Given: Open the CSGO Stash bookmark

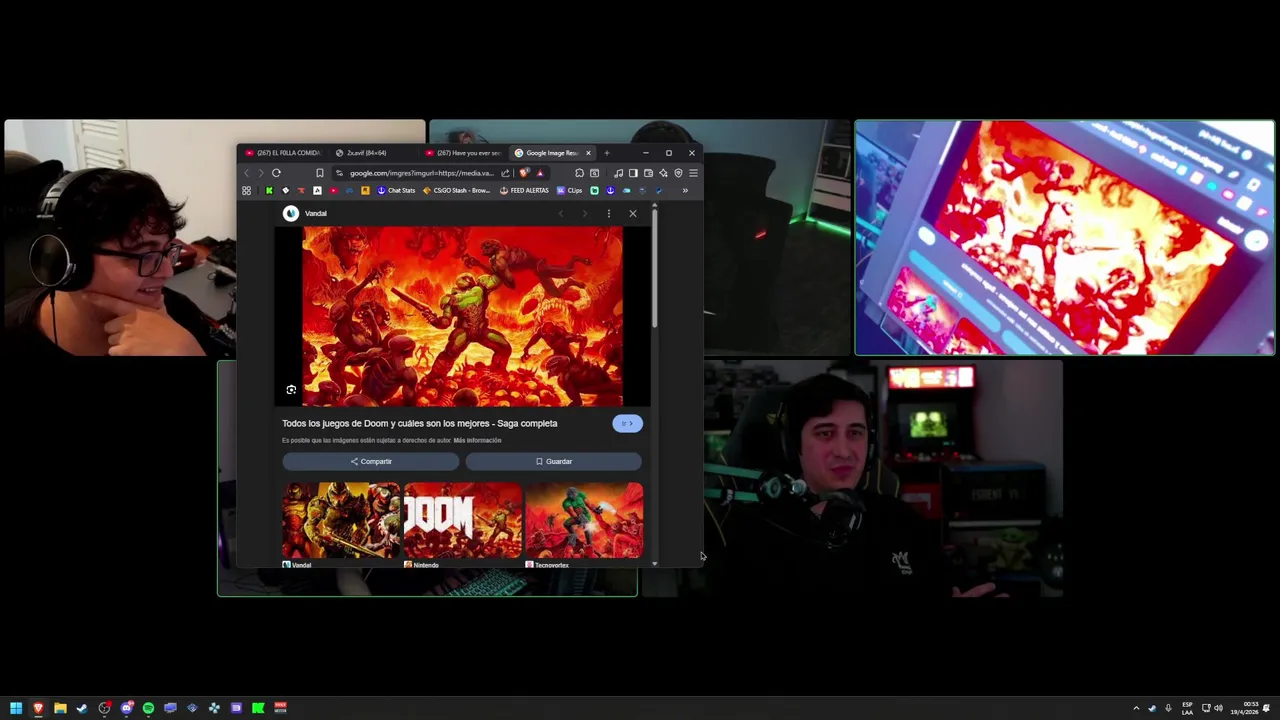Looking at the screenshot, I should pyautogui.click(x=456, y=190).
